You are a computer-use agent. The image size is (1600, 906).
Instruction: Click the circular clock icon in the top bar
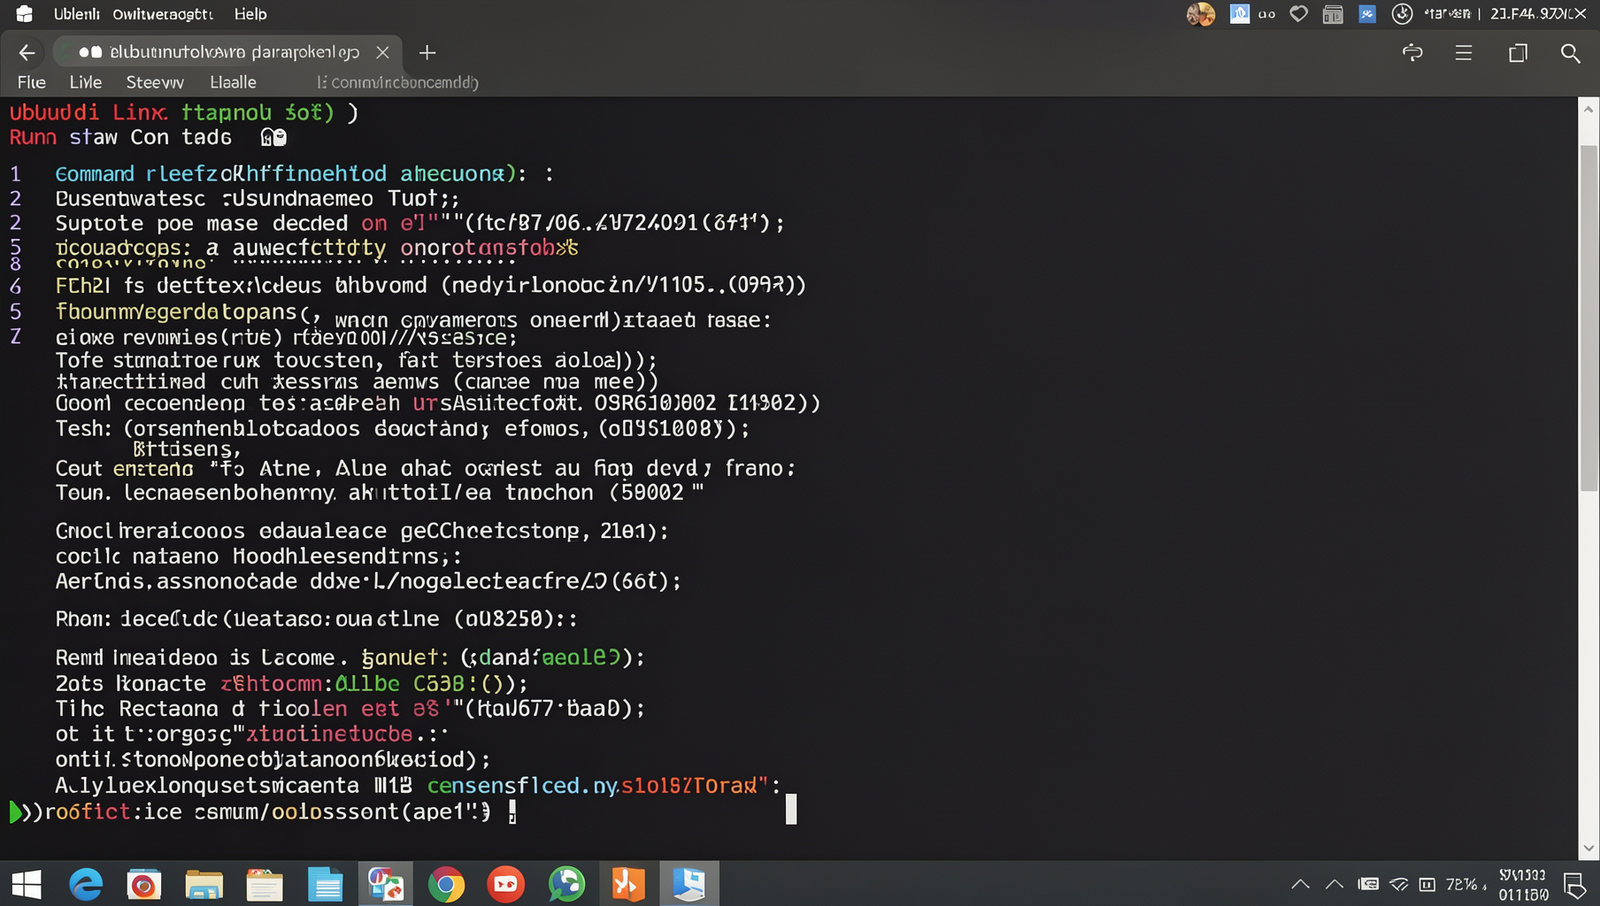pos(1402,14)
